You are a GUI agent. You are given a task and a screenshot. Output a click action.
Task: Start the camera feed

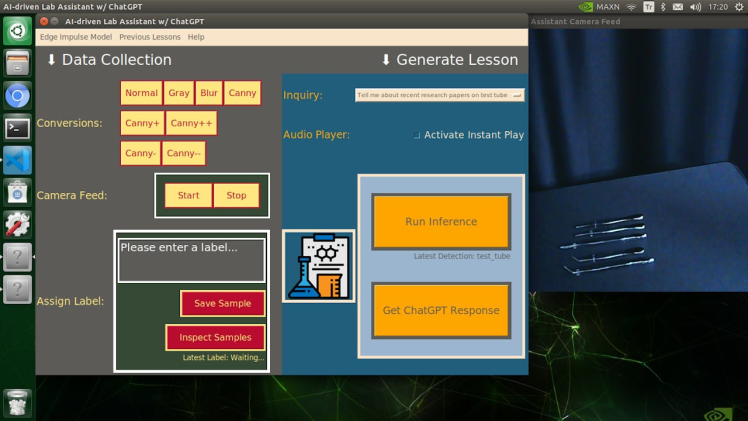[x=188, y=195]
